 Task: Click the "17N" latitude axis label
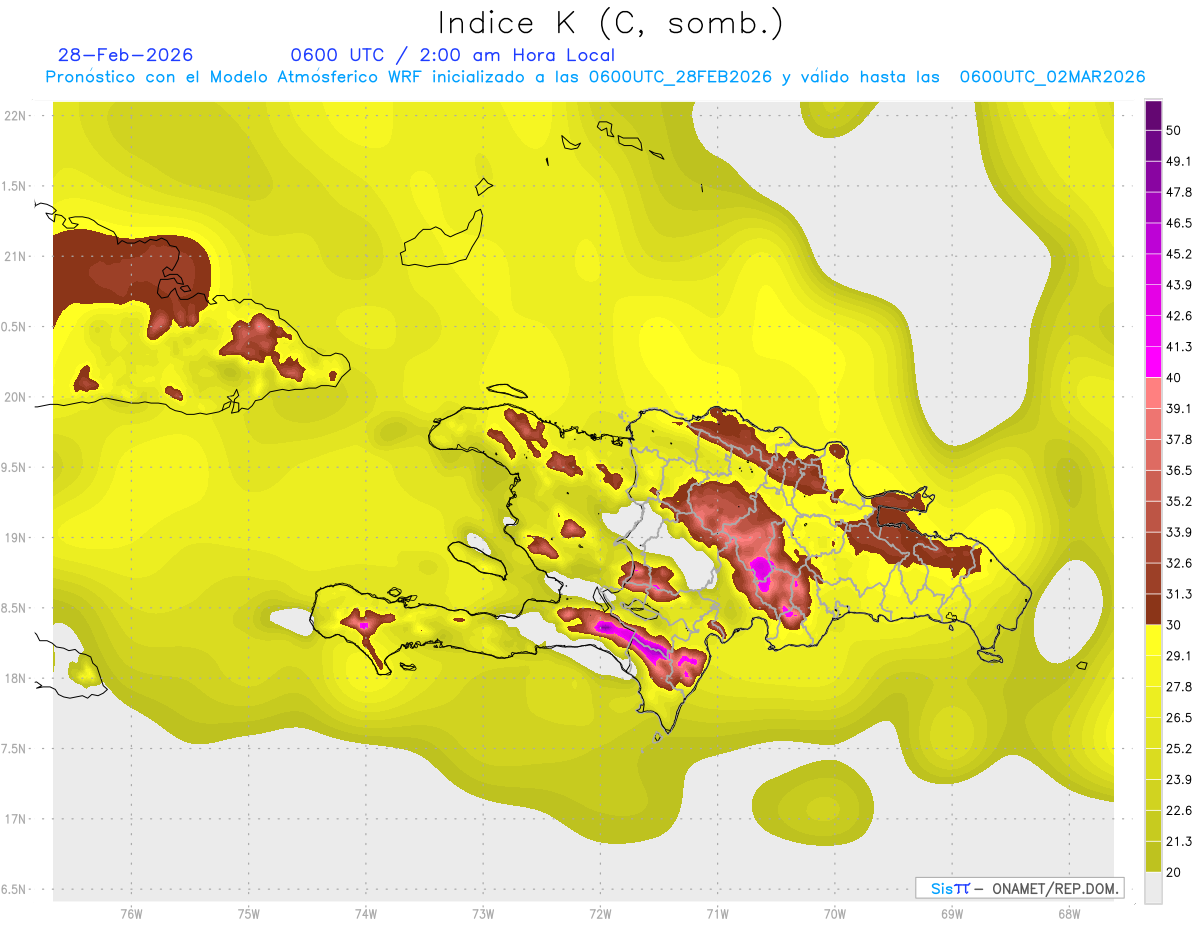click(16, 820)
